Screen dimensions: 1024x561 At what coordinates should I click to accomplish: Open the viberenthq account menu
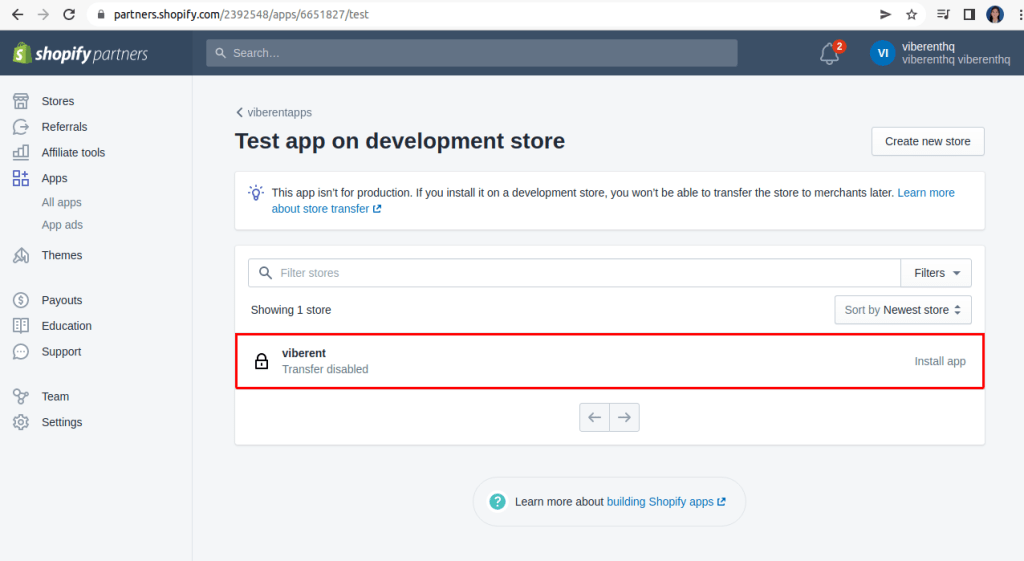point(940,53)
